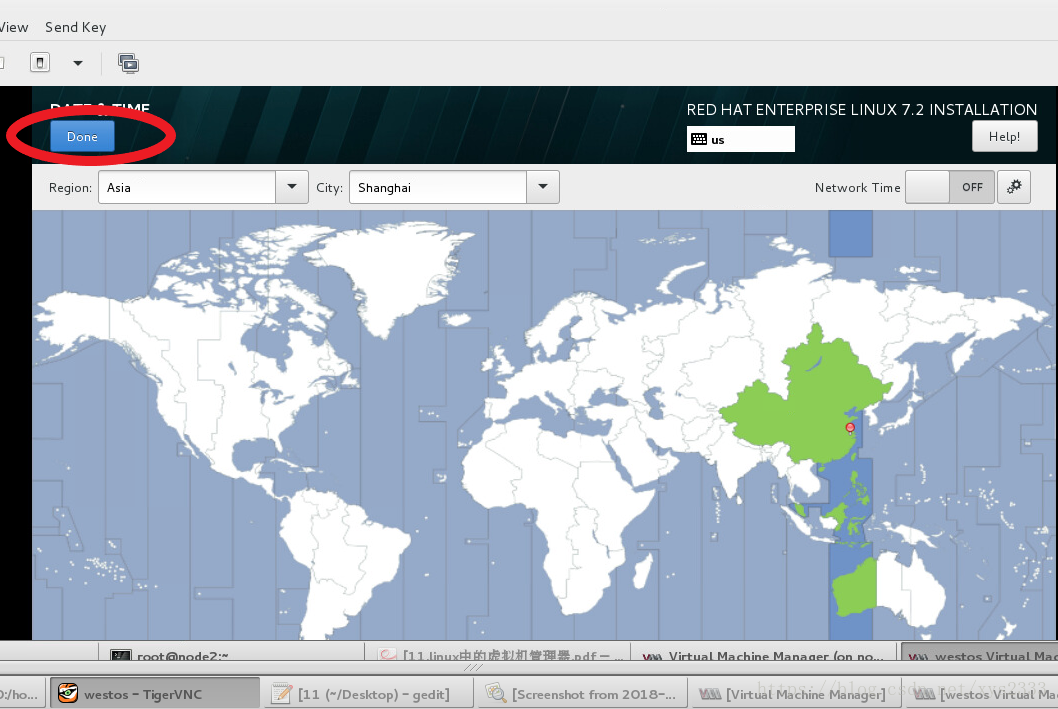
Task: Click the image viewer icon in taskbar
Action: [x=495, y=693]
